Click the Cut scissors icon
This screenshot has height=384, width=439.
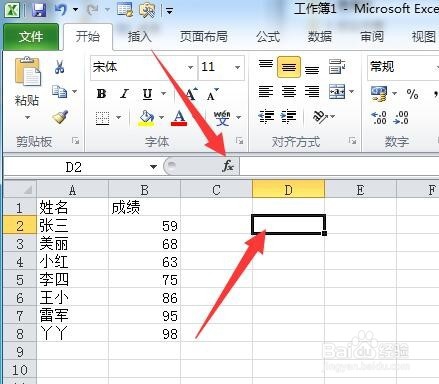pos(59,67)
